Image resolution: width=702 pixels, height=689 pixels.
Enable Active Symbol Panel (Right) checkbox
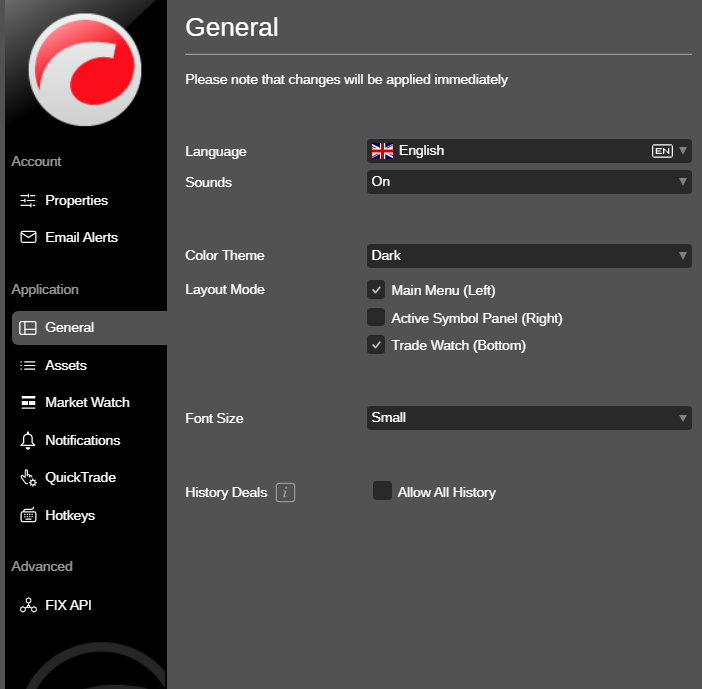click(x=376, y=317)
